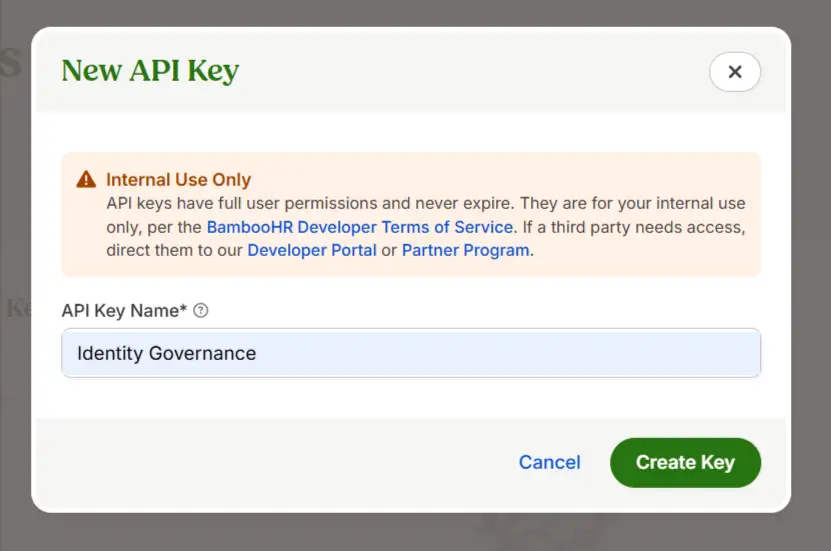This screenshot has height=551, width=831.
Task: Open BambooHR Developer Terms of Service link
Action: click(x=360, y=227)
